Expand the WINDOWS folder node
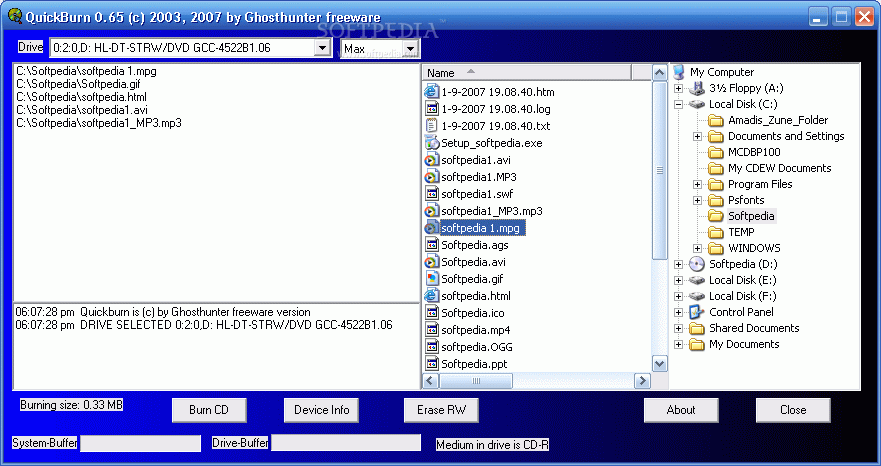 tap(697, 248)
